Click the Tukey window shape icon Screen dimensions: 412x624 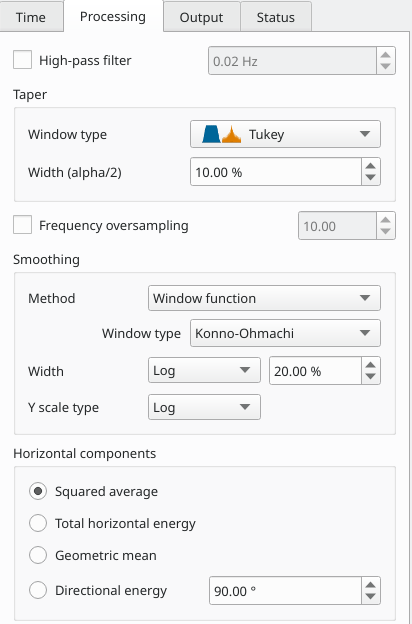(221, 134)
